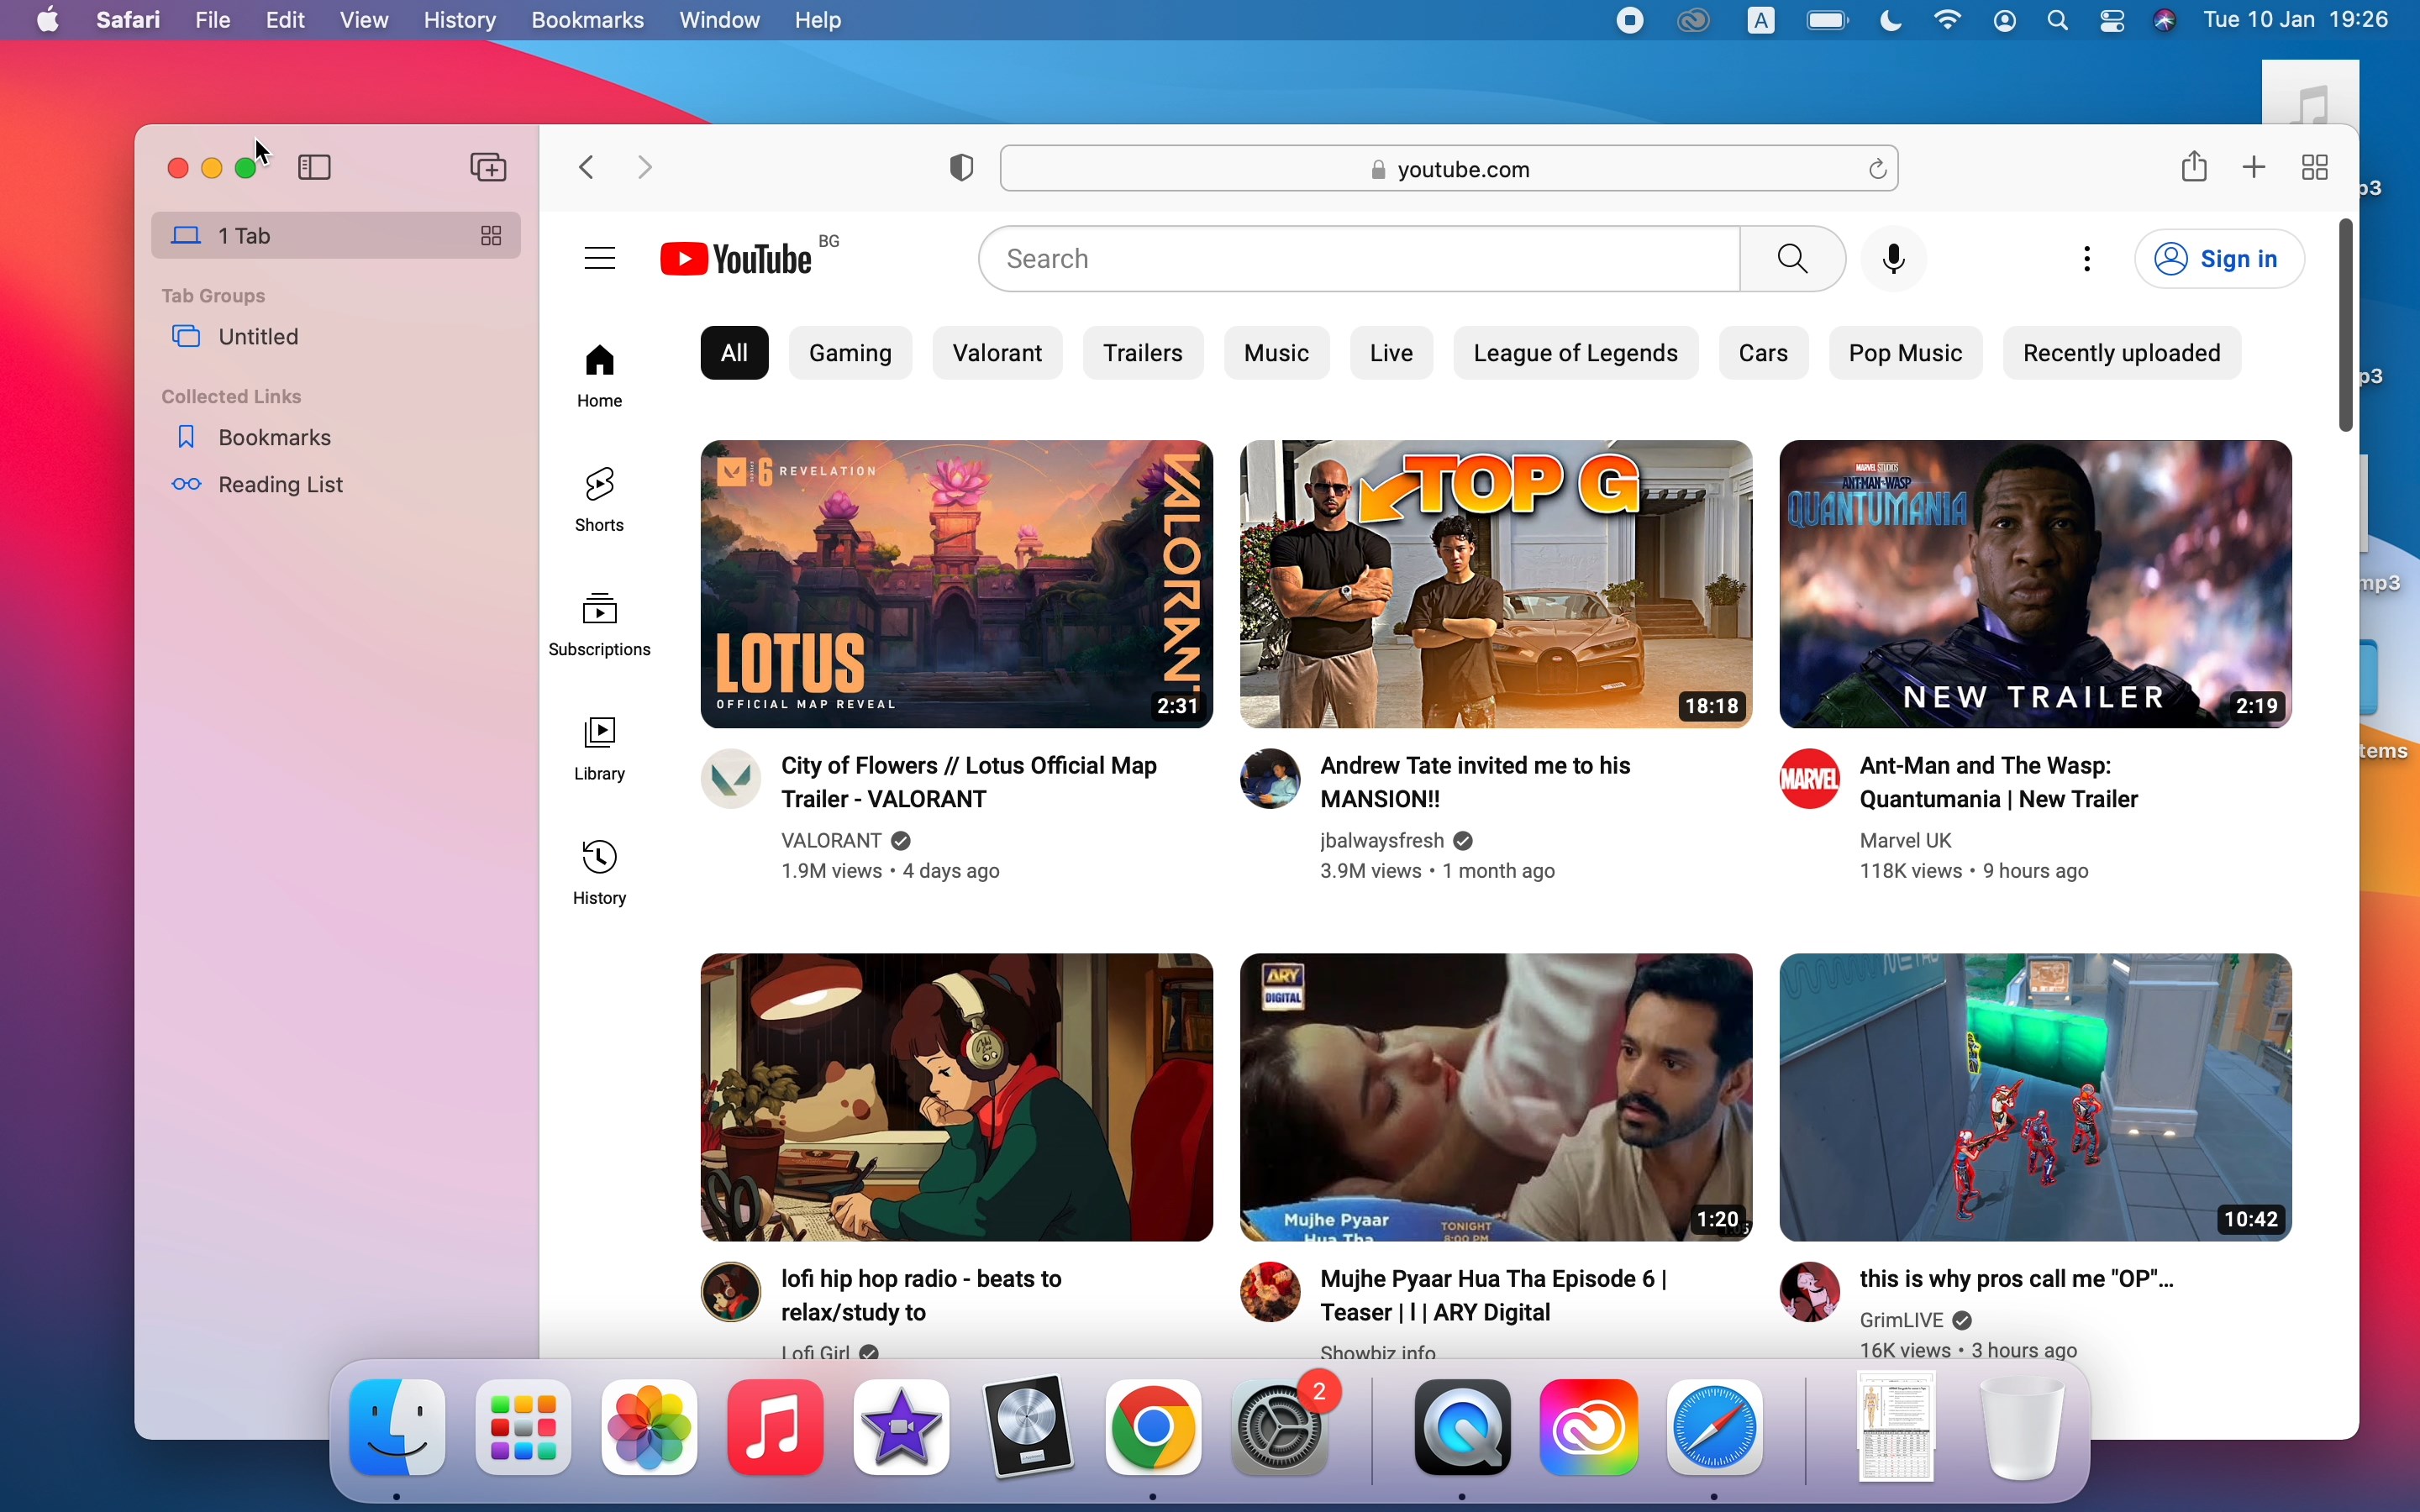Toggle Do Not Disturb moon icon
This screenshot has width=2420, height=1512.
[1890, 20]
